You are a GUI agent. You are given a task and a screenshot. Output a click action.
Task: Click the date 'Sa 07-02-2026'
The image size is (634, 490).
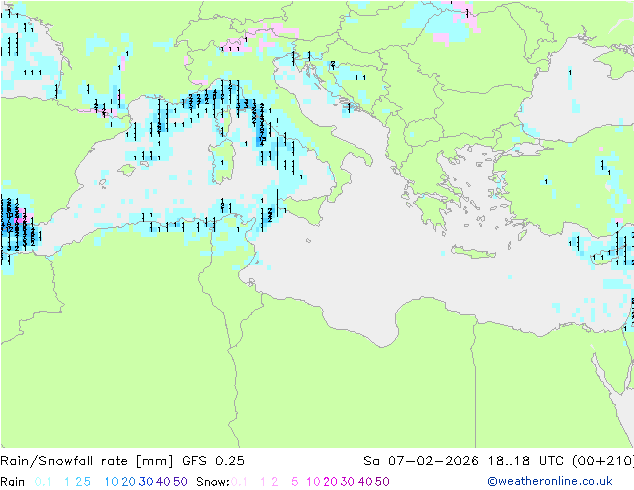(x=421, y=461)
